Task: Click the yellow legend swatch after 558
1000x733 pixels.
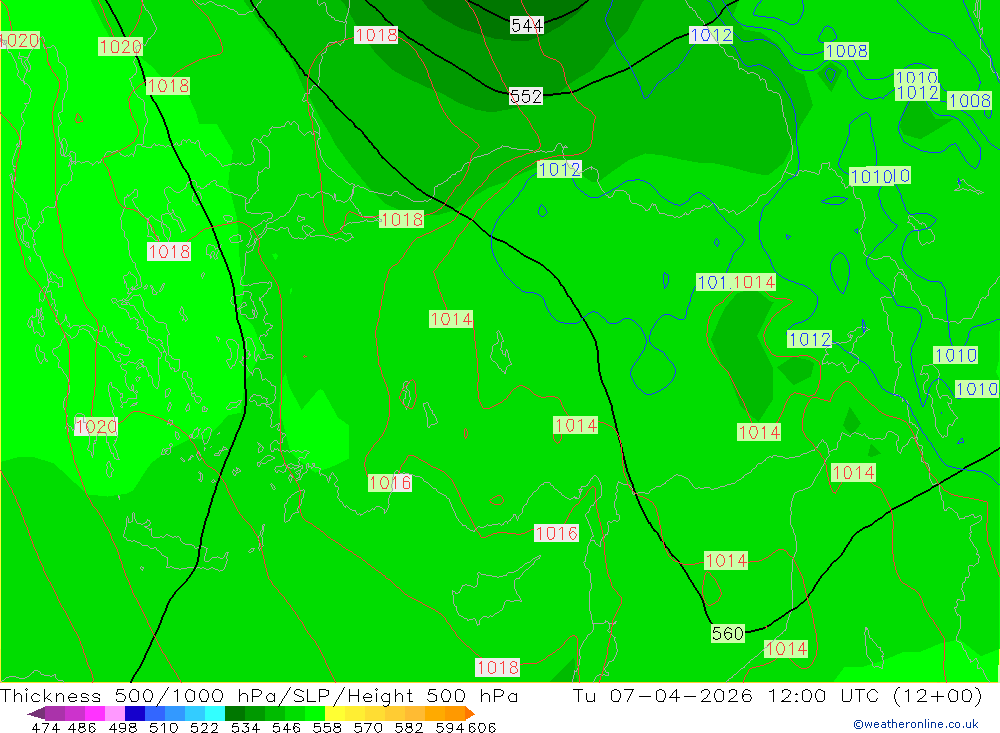Action: pyautogui.click(x=335, y=713)
